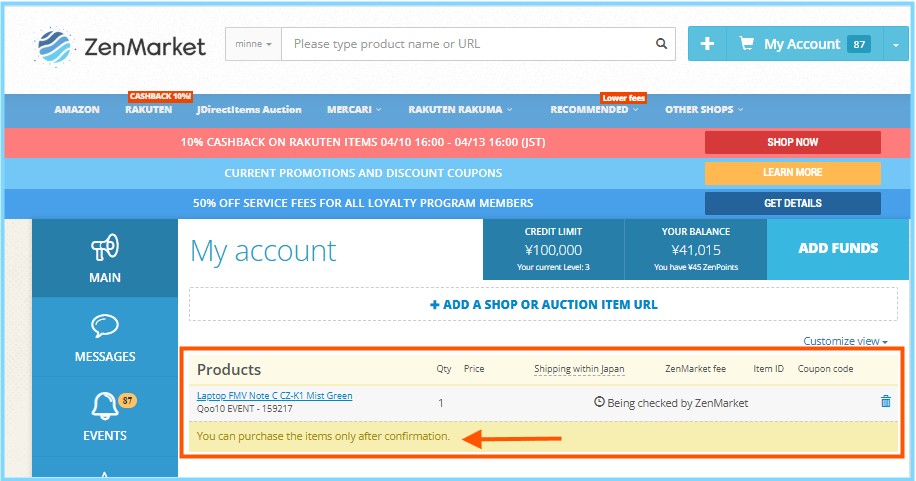
Task: Go to AMAZON shop tab
Action: [x=77, y=109]
